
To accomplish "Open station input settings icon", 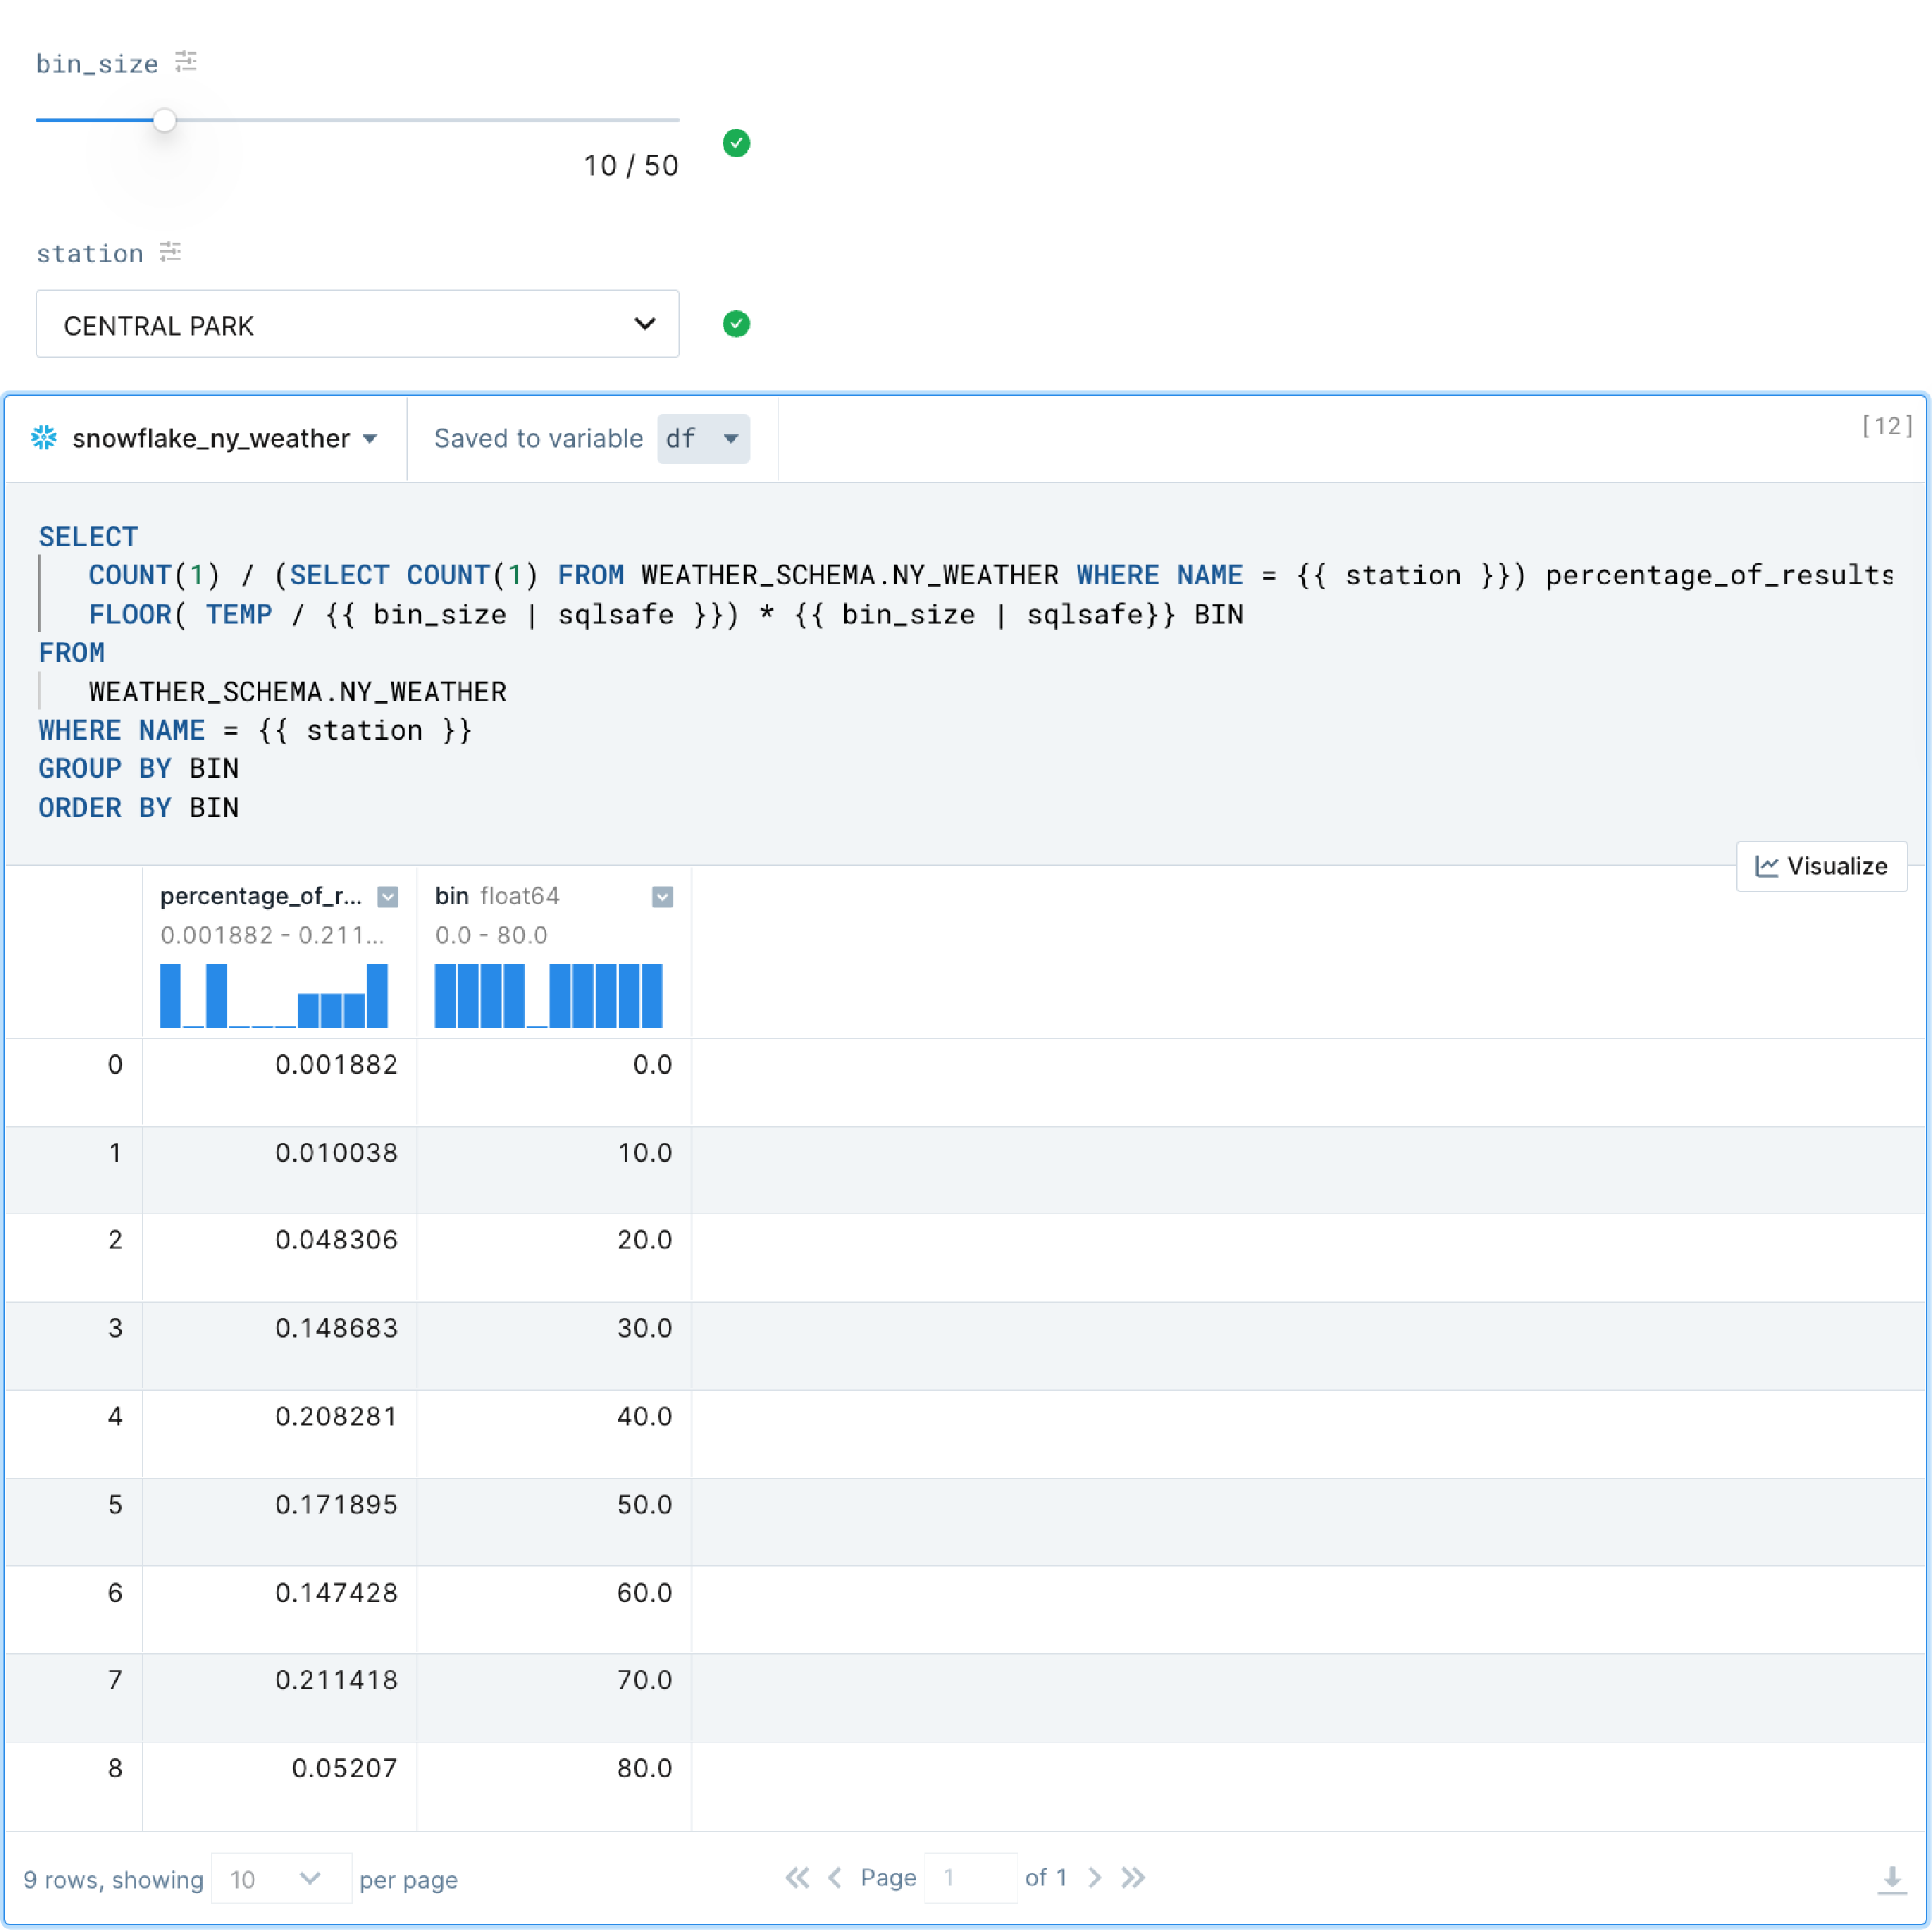I will tap(171, 252).
